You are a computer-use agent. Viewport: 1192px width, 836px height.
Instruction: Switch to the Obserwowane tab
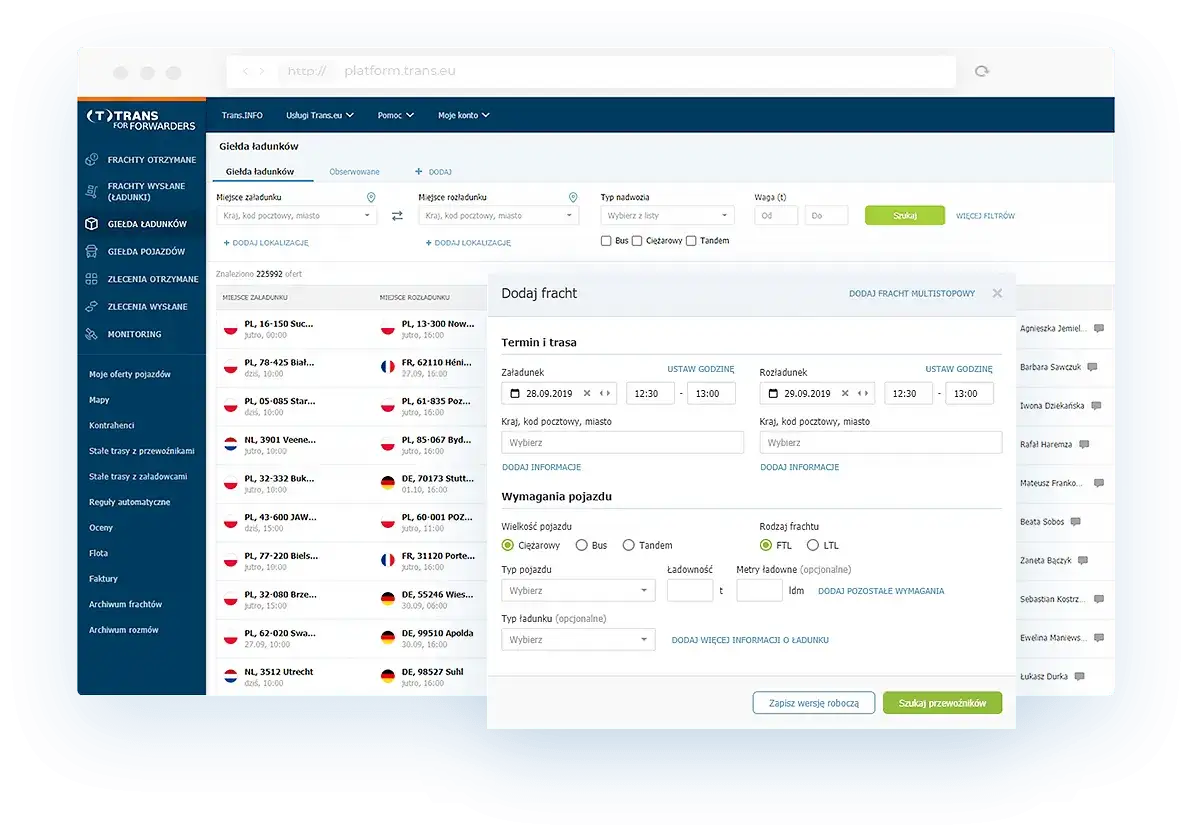pyautogui.click(x=354, y=172)
